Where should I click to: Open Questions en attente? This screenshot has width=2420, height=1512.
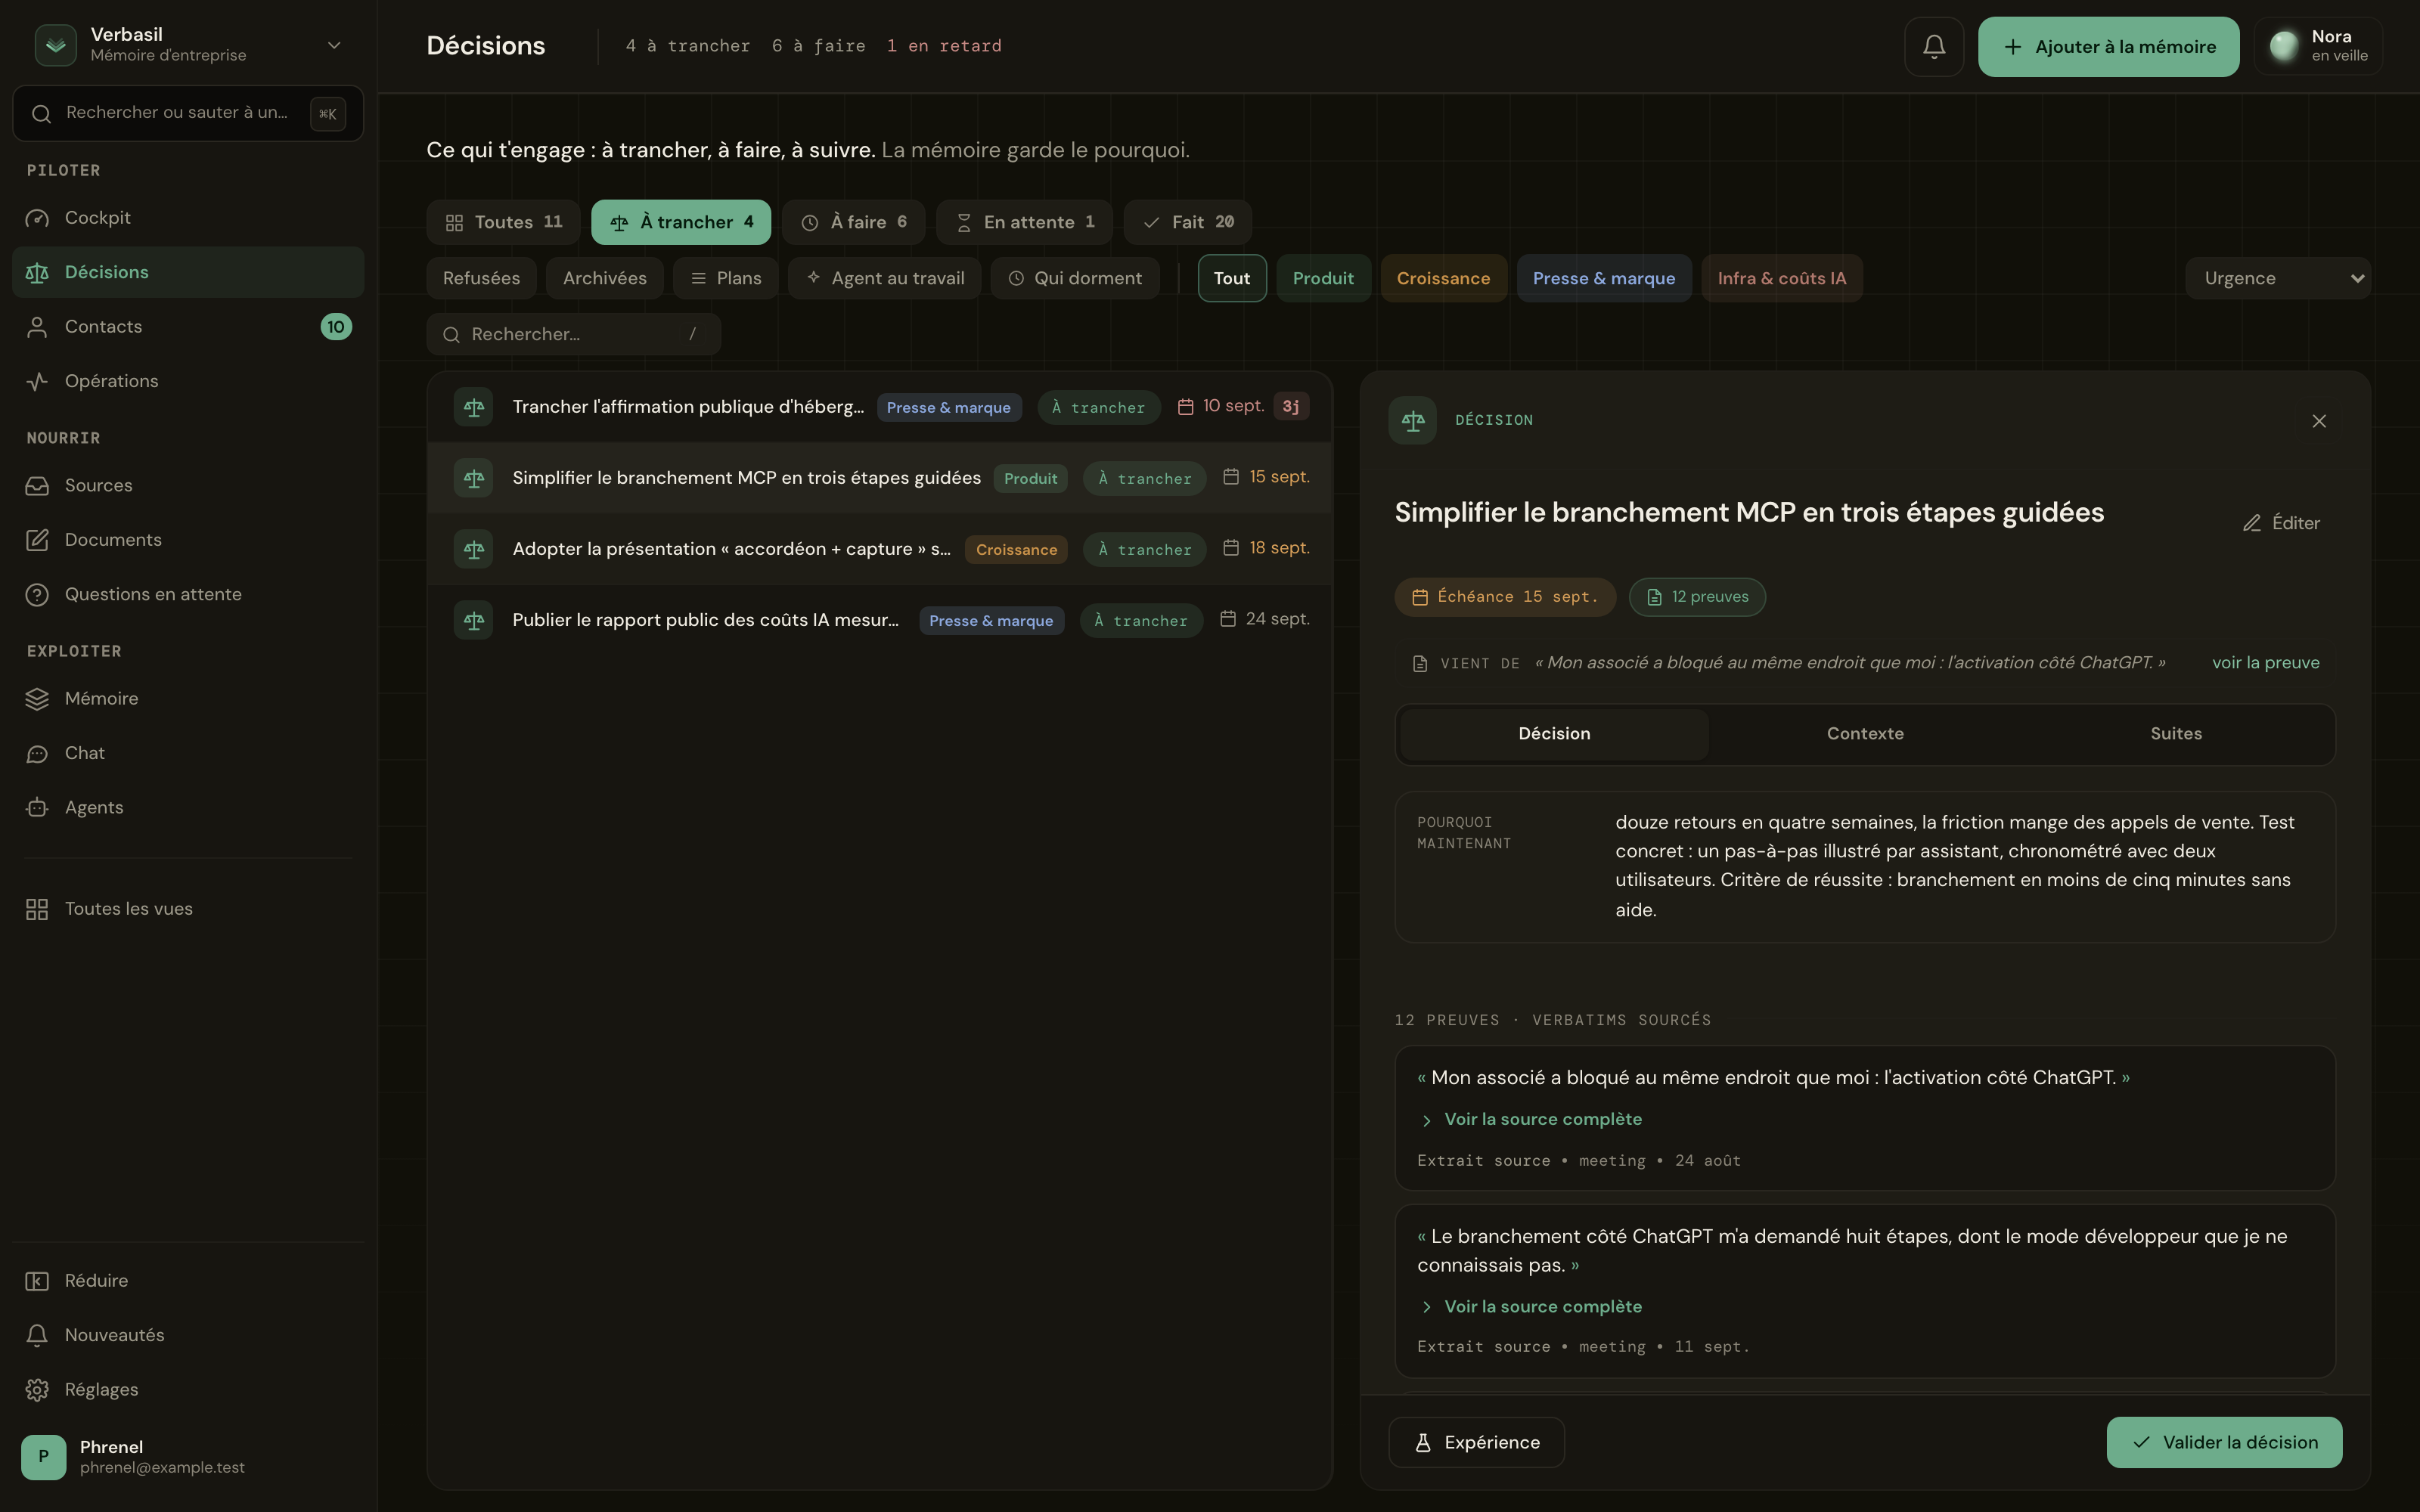pyautogui.click(x=188, y=594)
